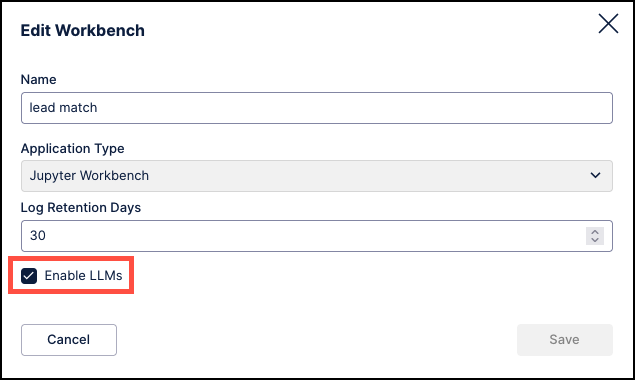Toggle the checkmark icon for LLMs

(x=29, y=276)
